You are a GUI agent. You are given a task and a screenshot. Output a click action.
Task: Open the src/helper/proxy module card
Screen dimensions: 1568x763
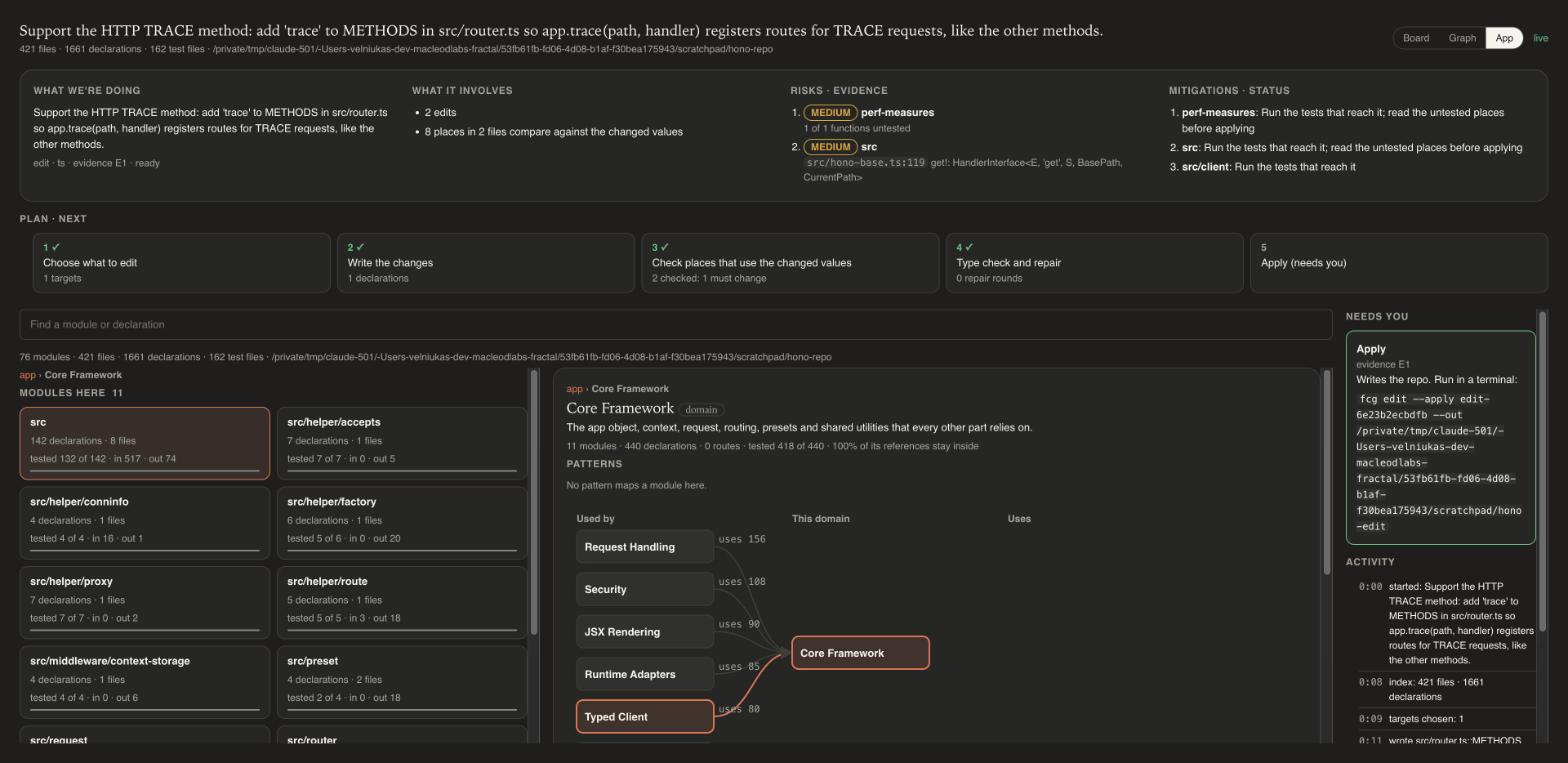pyautogui.click(x=145, y=602)
